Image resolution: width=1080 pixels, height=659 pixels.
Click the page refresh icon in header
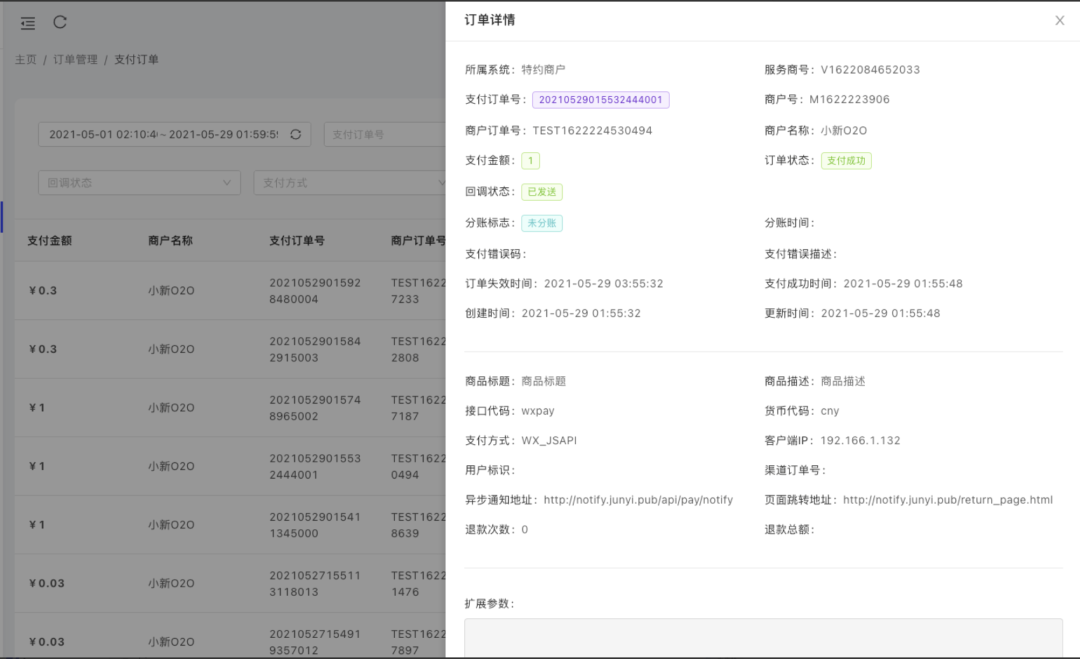(60, 22)
